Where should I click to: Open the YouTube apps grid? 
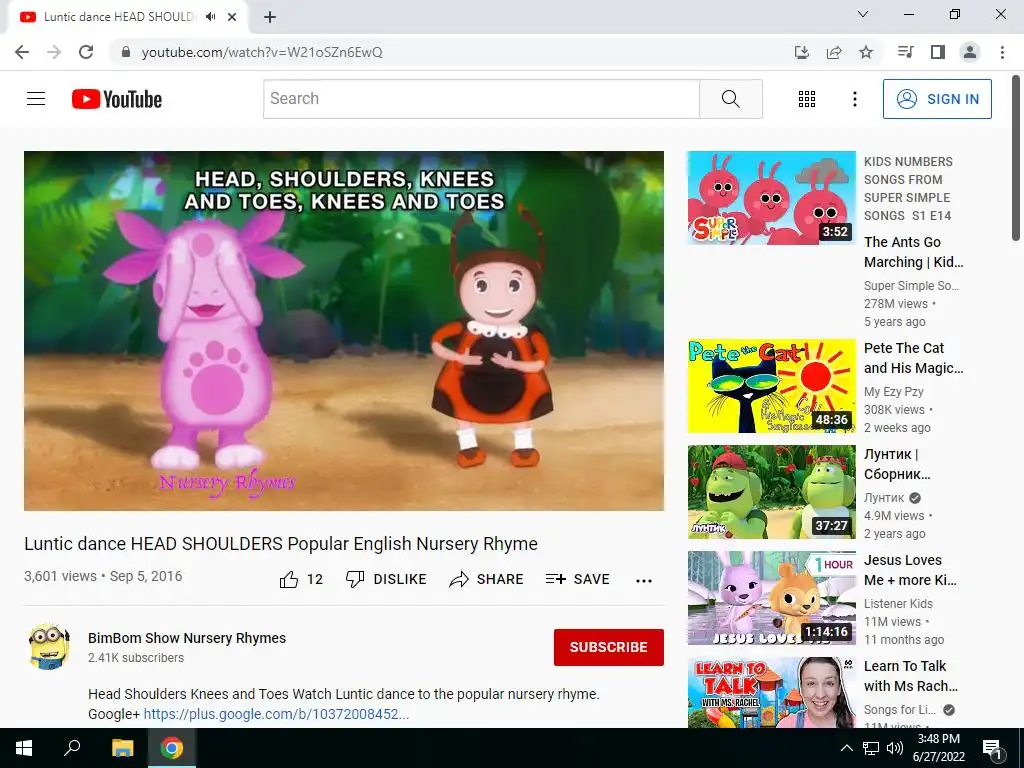[807, 99]
